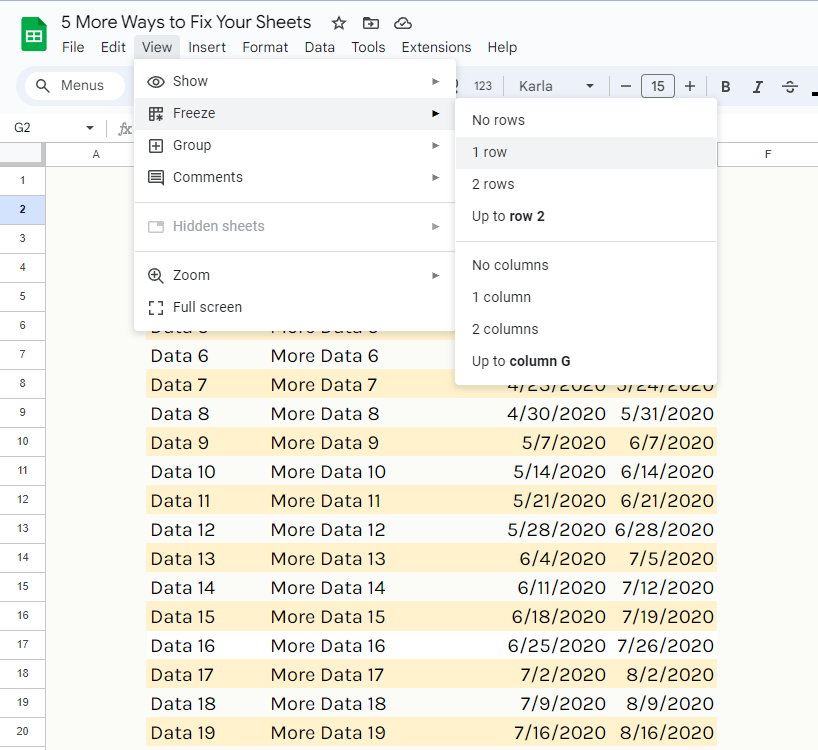Increase font size with plus button

tap(690, 86)
